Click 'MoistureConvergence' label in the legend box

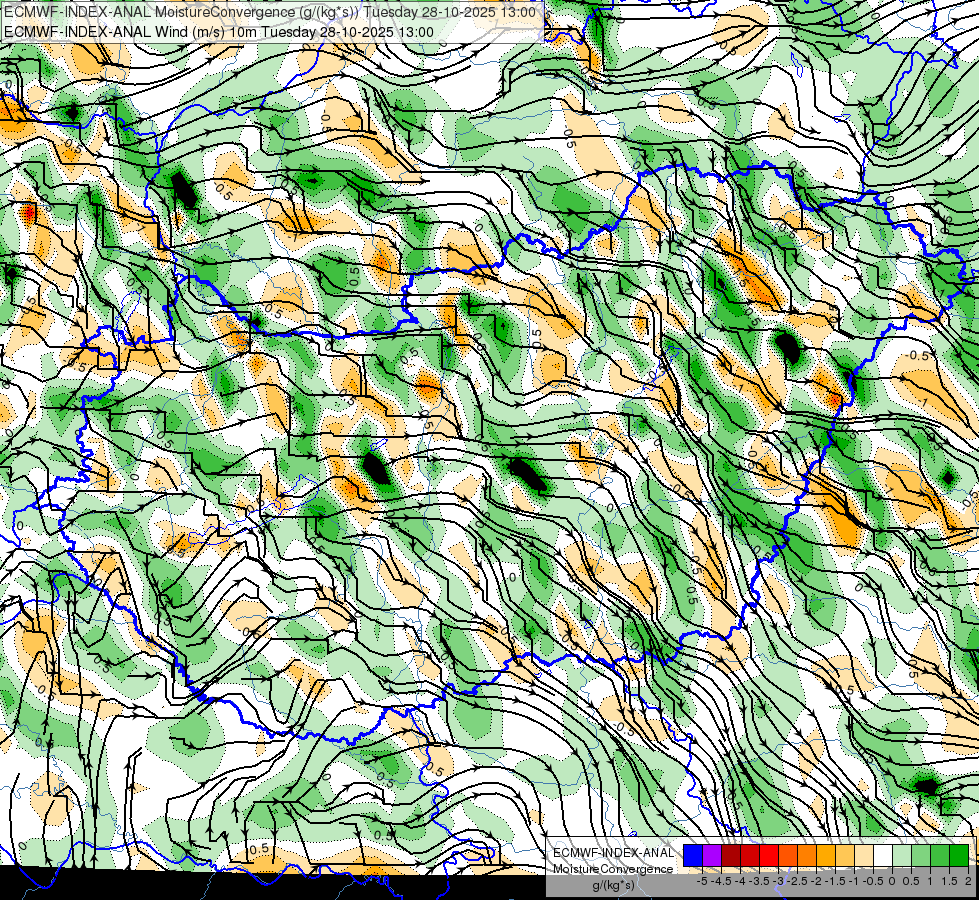pos(613,869)
